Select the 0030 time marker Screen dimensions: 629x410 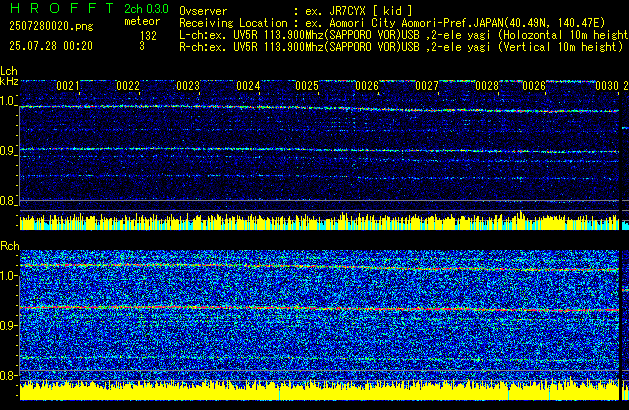coord(607,86)
